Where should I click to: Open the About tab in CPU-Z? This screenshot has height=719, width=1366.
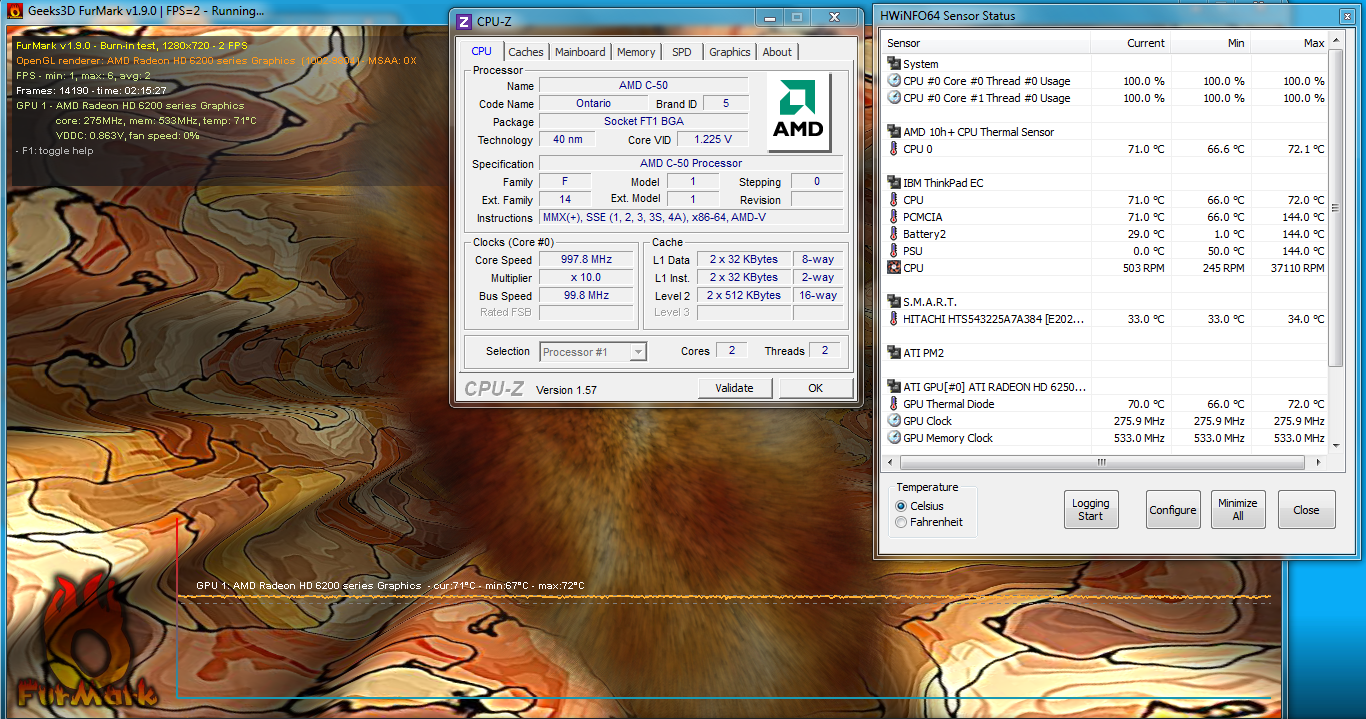tap(777, 52)
